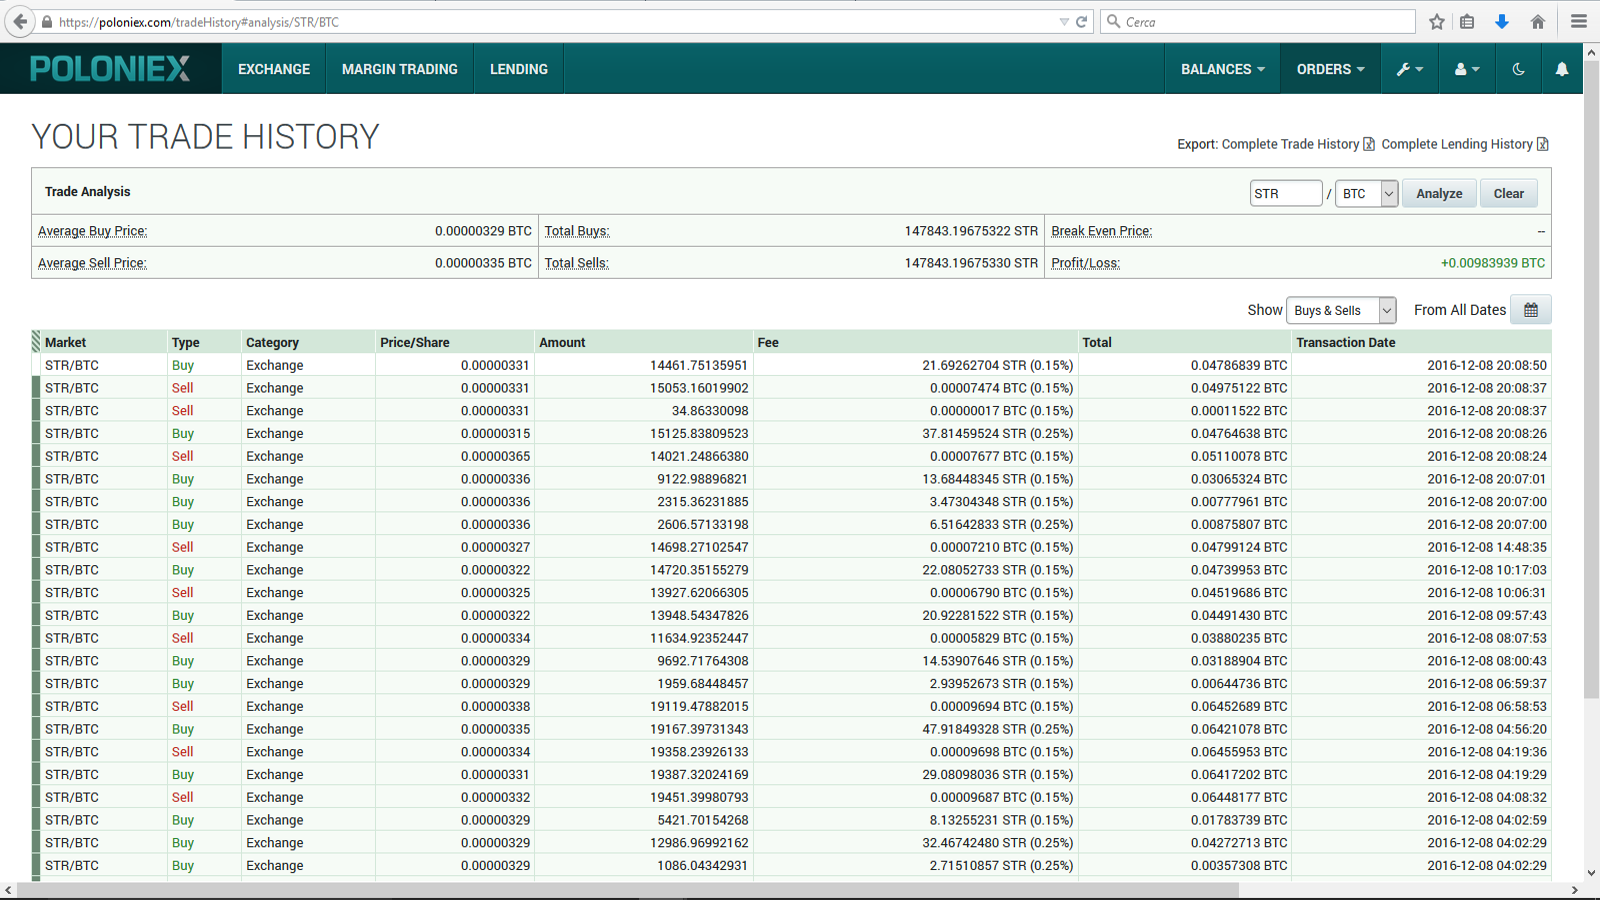Go to the browser home icon
This screenshot has height=900, width=1600.
[x=1538, y=22]
